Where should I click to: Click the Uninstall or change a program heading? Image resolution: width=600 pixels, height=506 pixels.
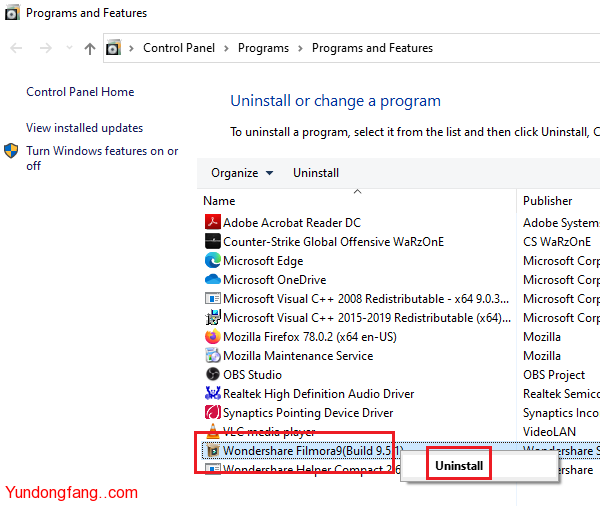[335, 101]
